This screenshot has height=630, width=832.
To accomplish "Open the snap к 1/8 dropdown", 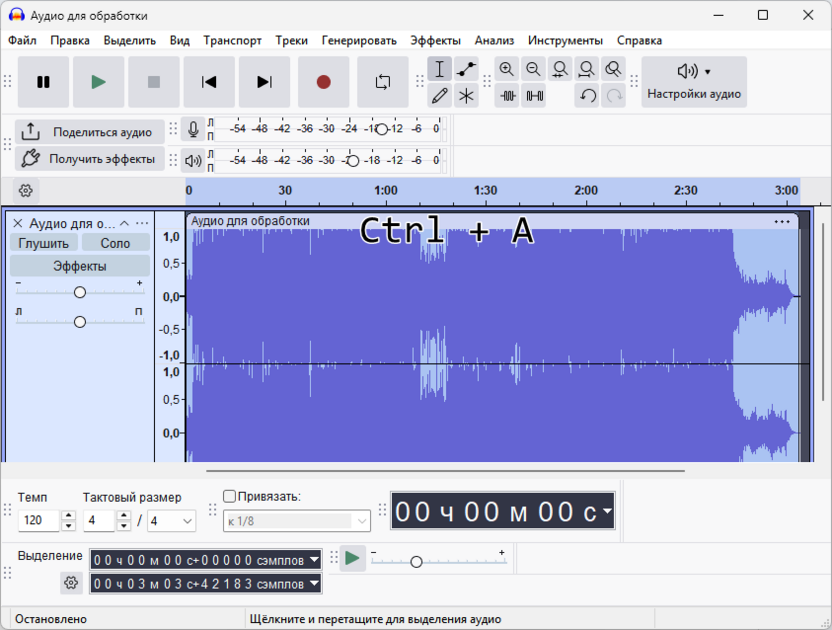I will [x=297, y=521].
